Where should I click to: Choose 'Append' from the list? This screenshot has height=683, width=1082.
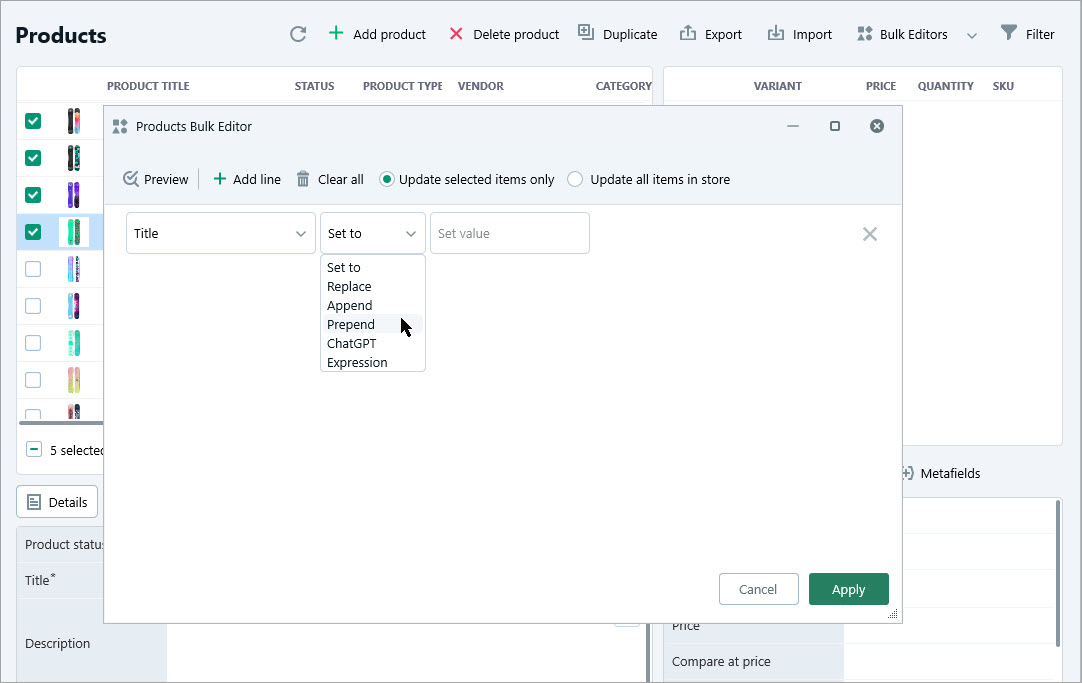coord(349,306)
